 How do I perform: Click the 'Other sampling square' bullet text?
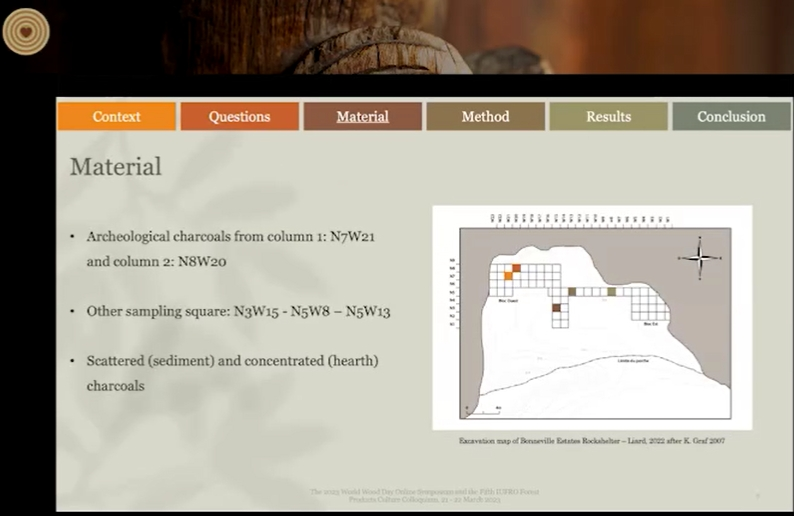click(x=238, y=311)
